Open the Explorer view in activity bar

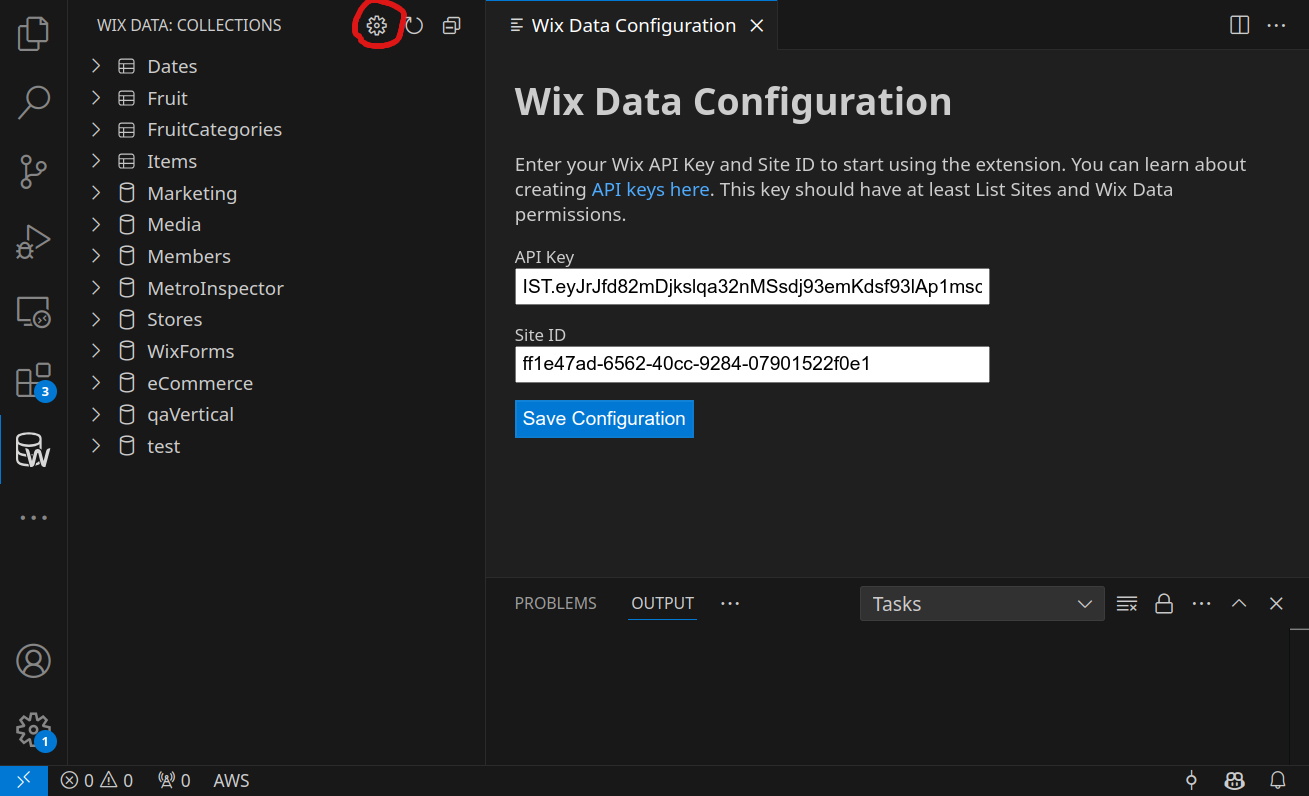click(x=33, y=34)
